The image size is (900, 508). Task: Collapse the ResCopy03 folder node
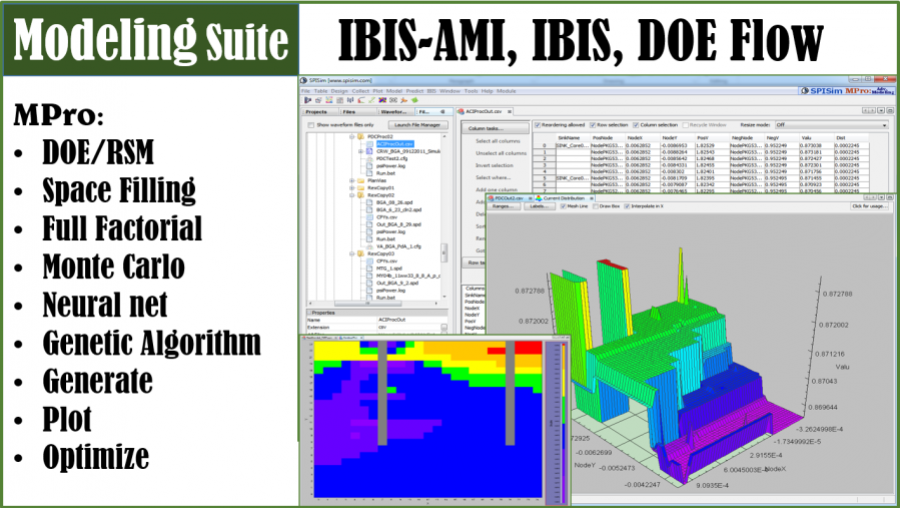352,254
